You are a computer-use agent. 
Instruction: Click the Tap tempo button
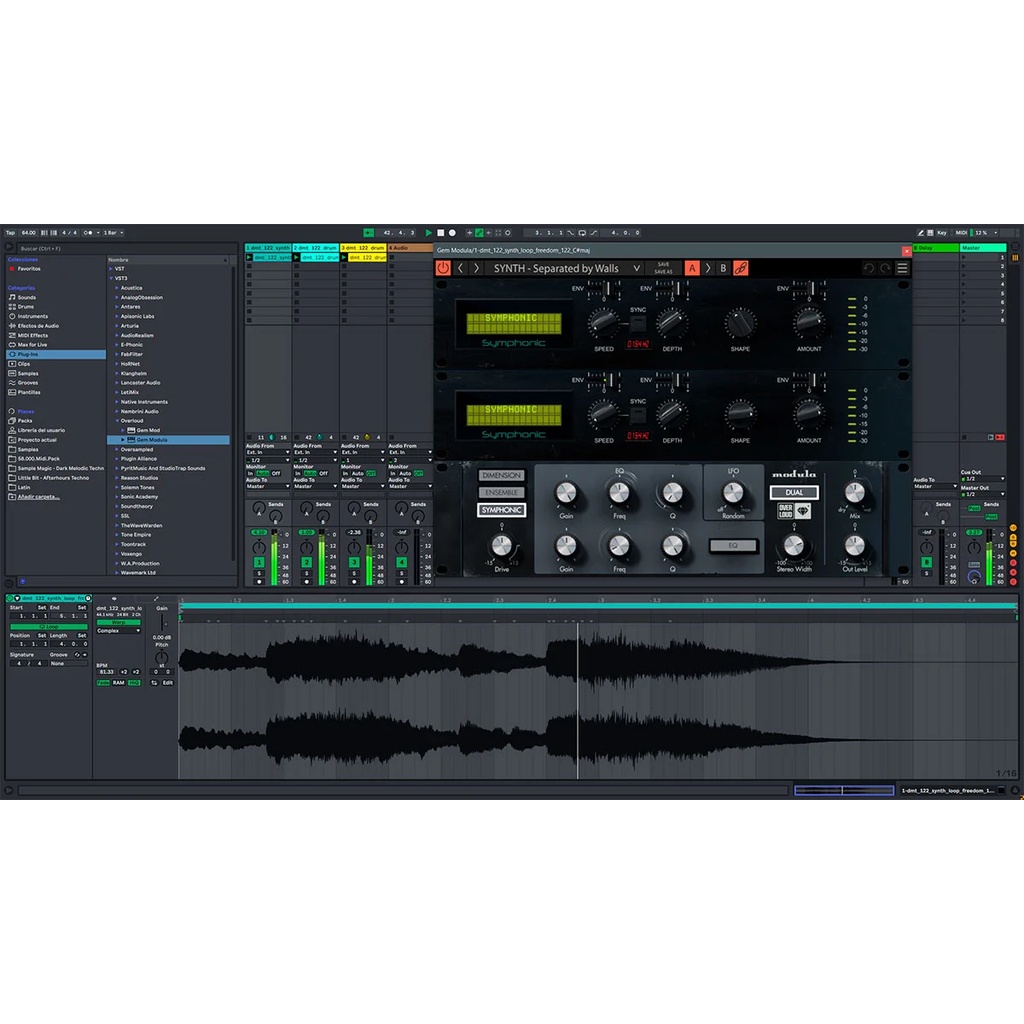pos(10,233)
